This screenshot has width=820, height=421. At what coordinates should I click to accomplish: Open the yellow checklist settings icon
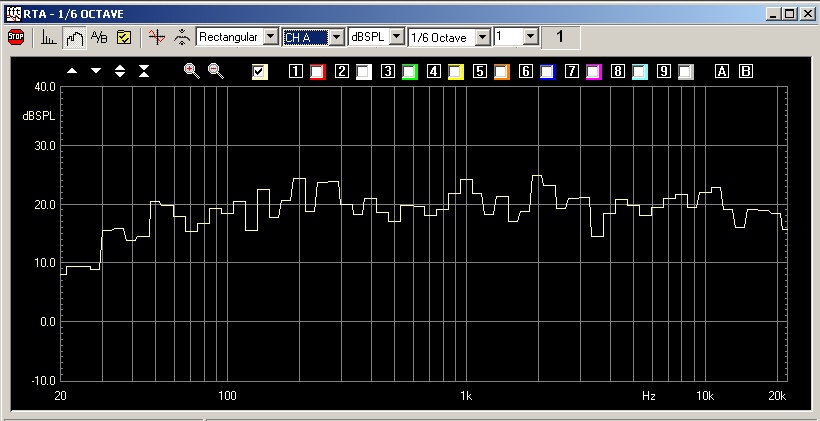point(125,37)
